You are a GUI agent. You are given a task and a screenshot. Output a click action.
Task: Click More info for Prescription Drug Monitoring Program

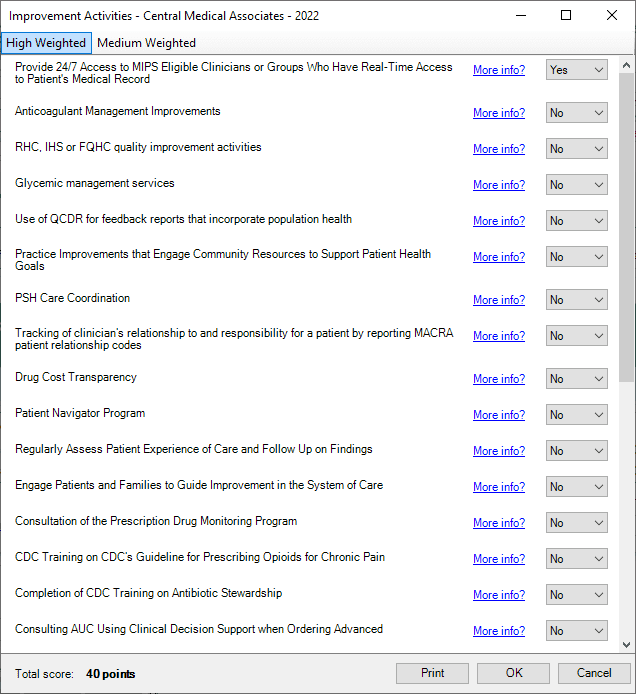tap(498, 523)
